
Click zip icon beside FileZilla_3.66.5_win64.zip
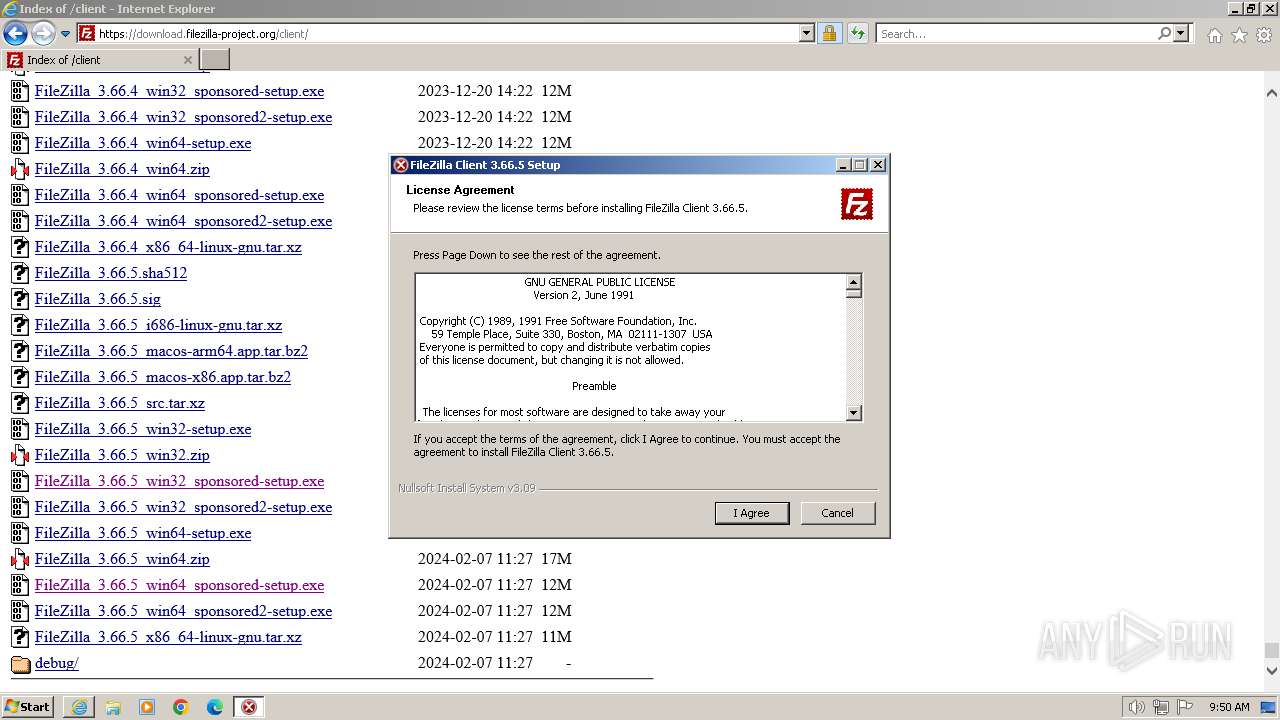point(20,559)
